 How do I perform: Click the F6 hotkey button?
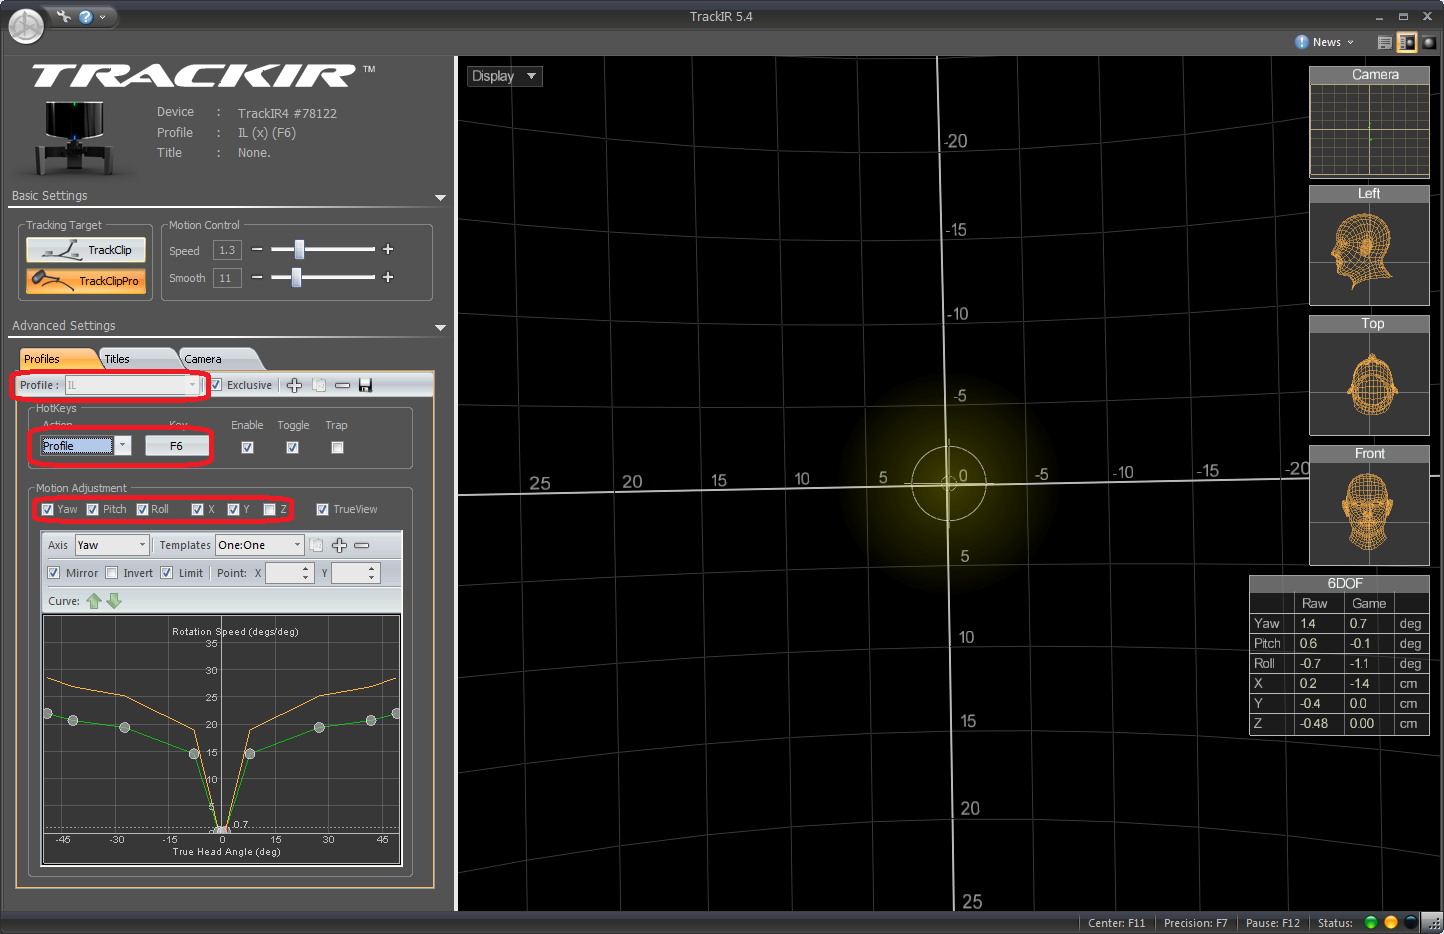(x=177, y=446)
